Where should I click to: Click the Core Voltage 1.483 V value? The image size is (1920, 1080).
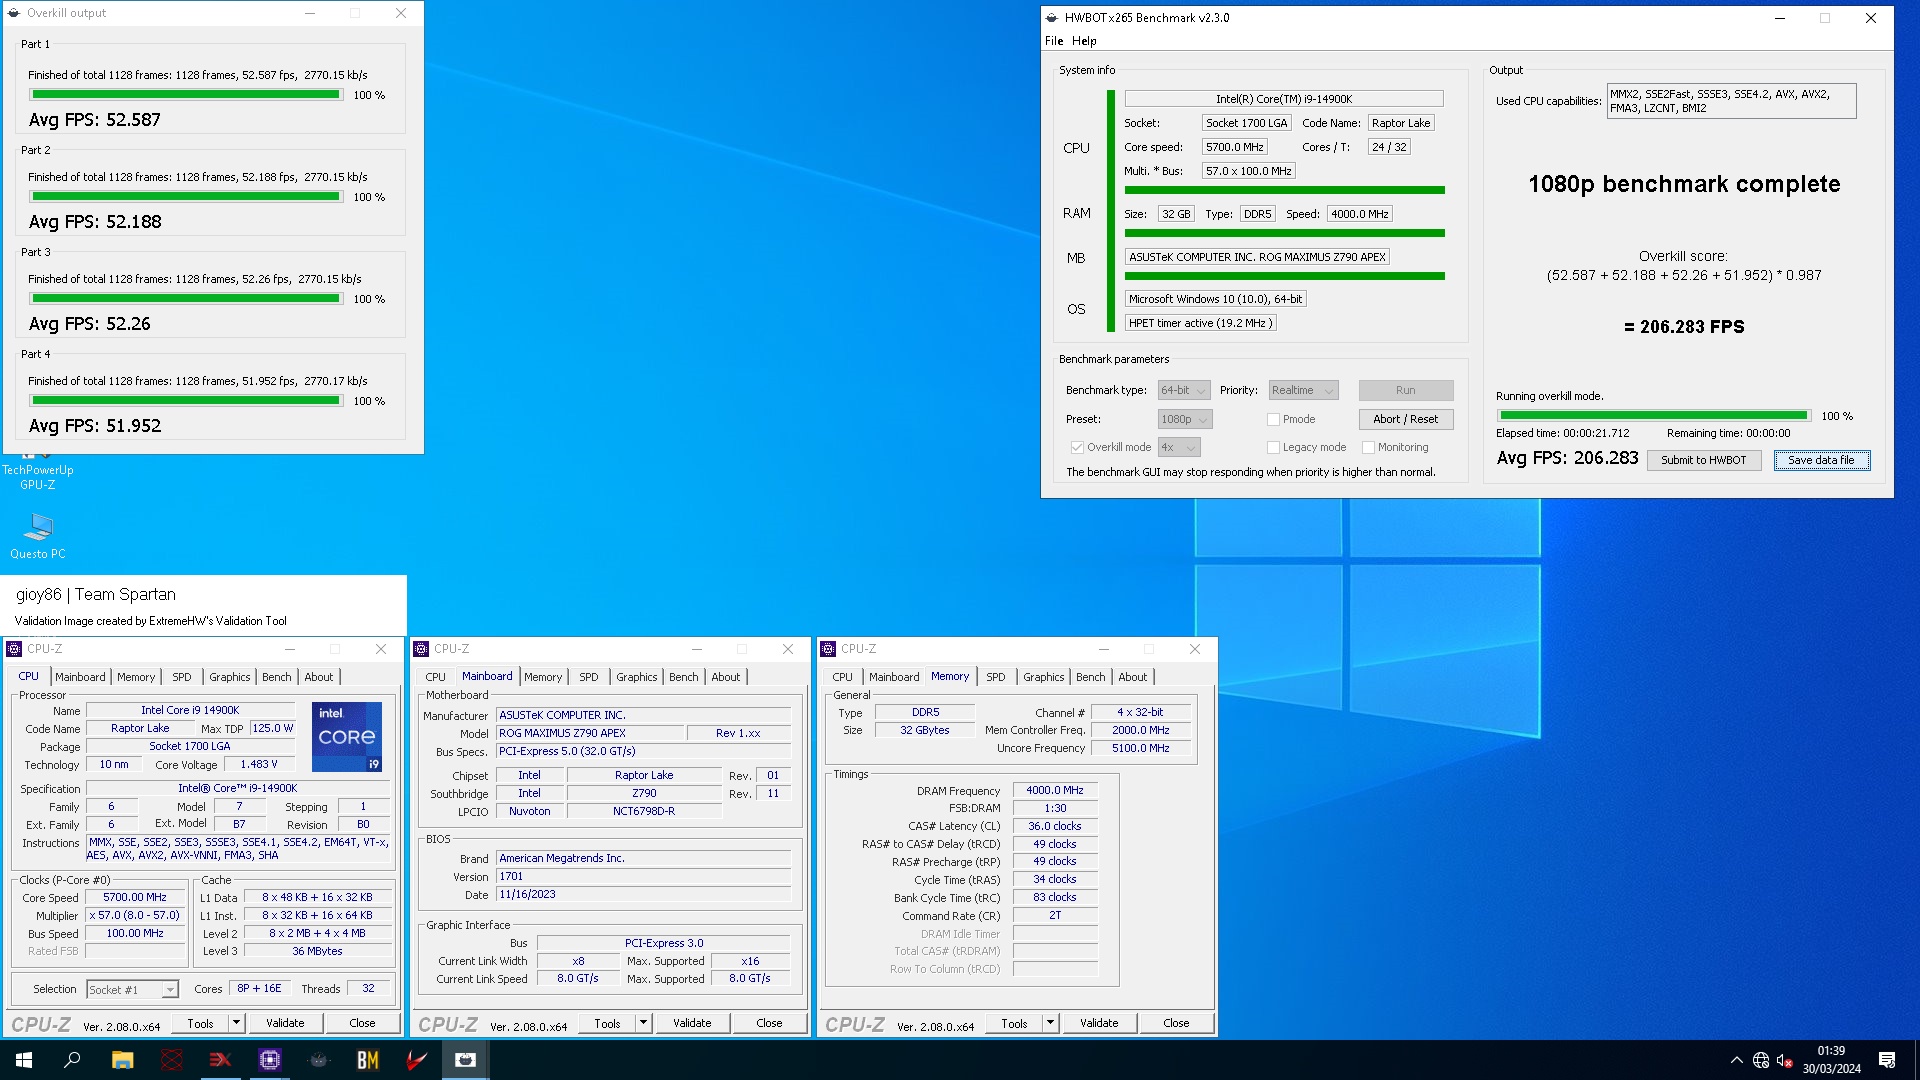(x=259, y=764)
